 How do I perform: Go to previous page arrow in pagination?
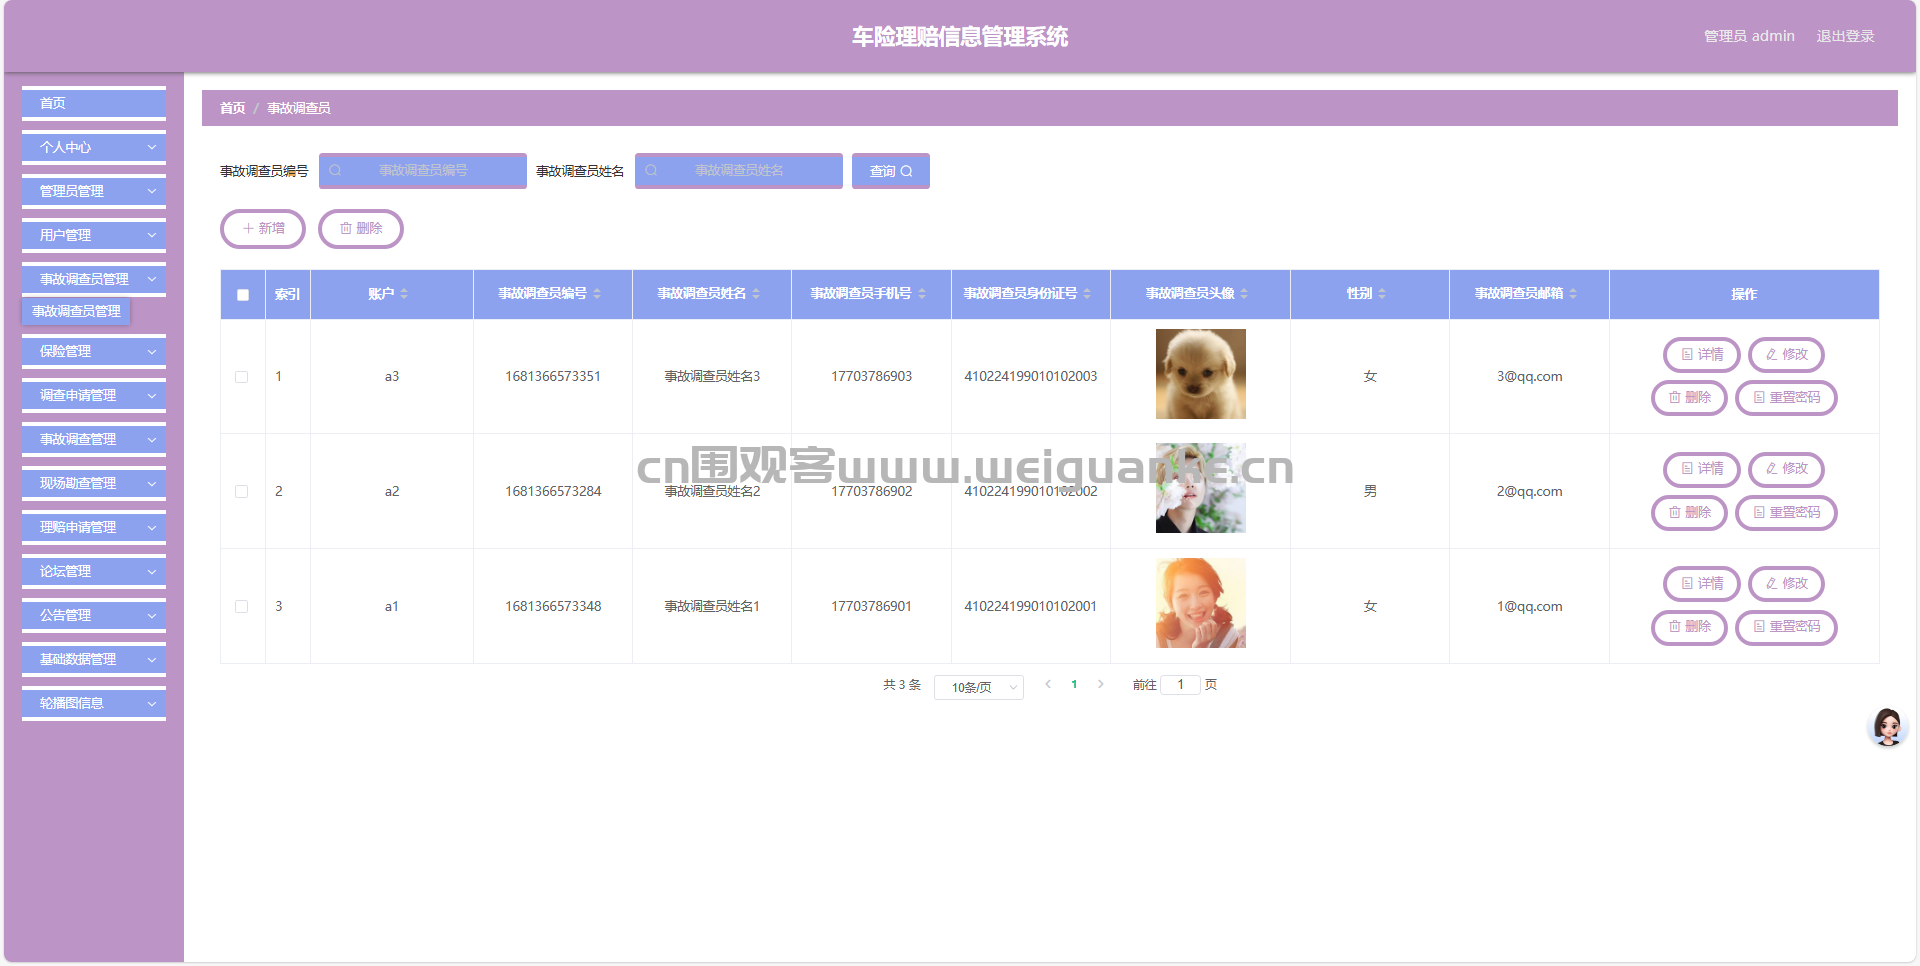1048,685
